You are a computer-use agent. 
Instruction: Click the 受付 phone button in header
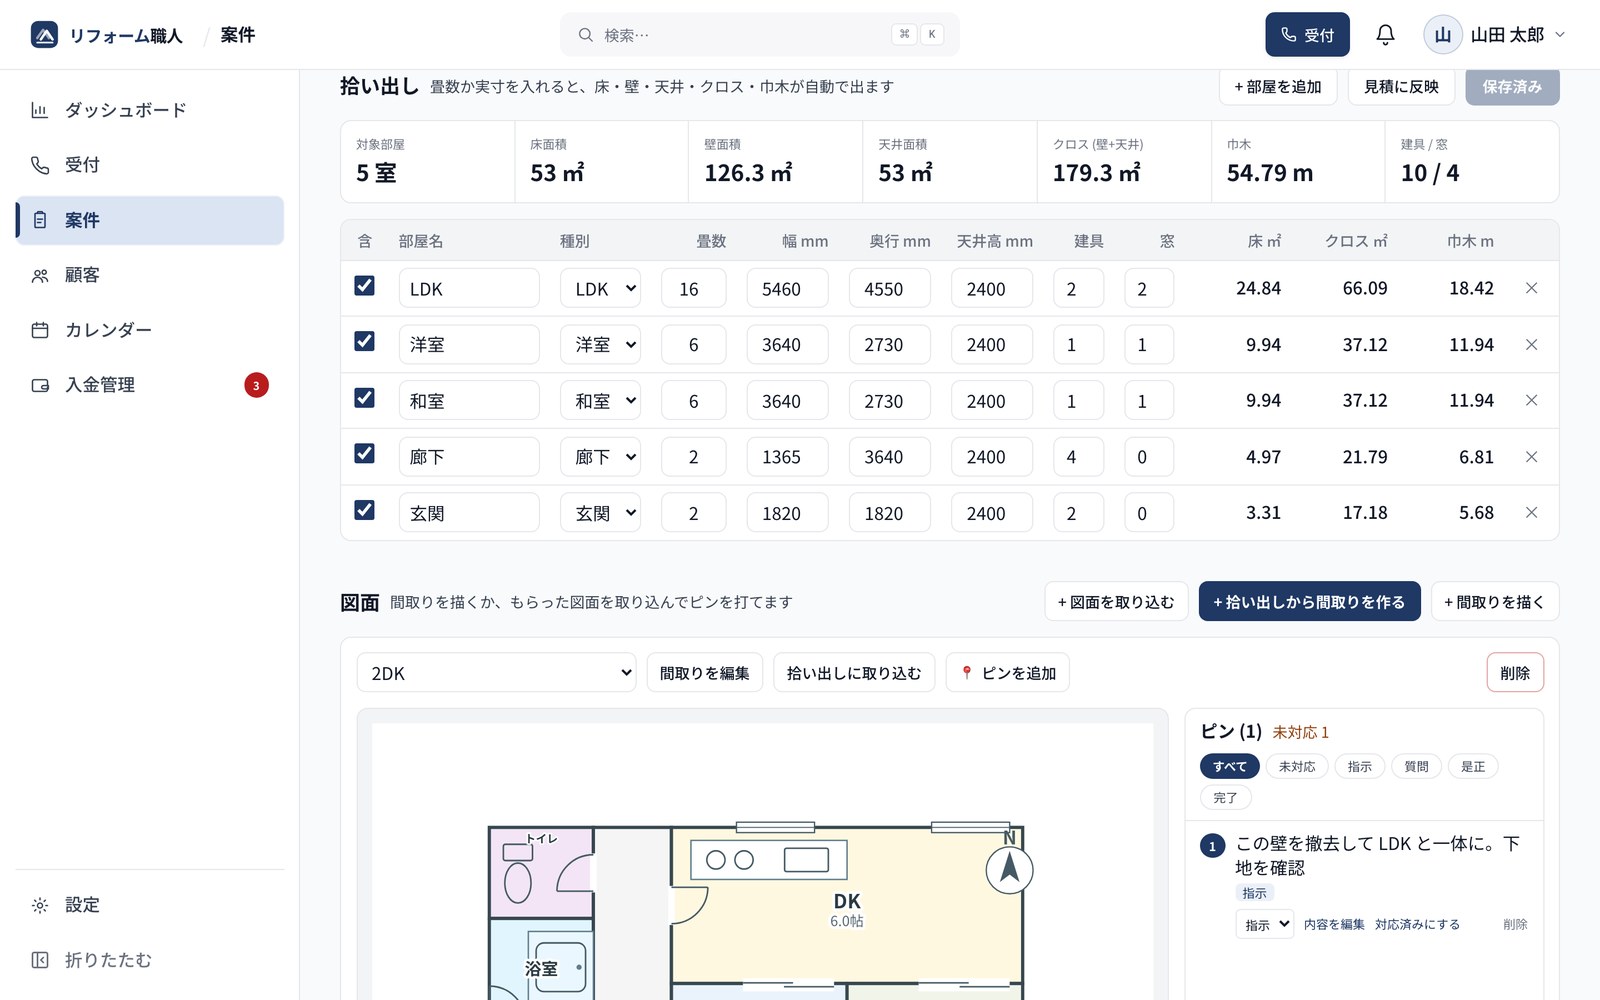point(1307,35)
